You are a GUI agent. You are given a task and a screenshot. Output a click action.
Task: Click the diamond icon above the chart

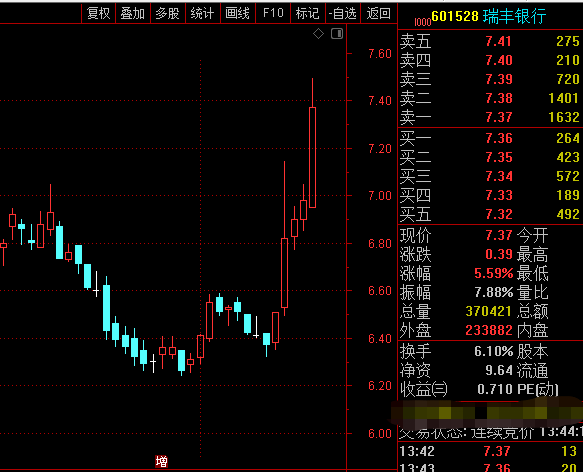click(x=318, y=34)
